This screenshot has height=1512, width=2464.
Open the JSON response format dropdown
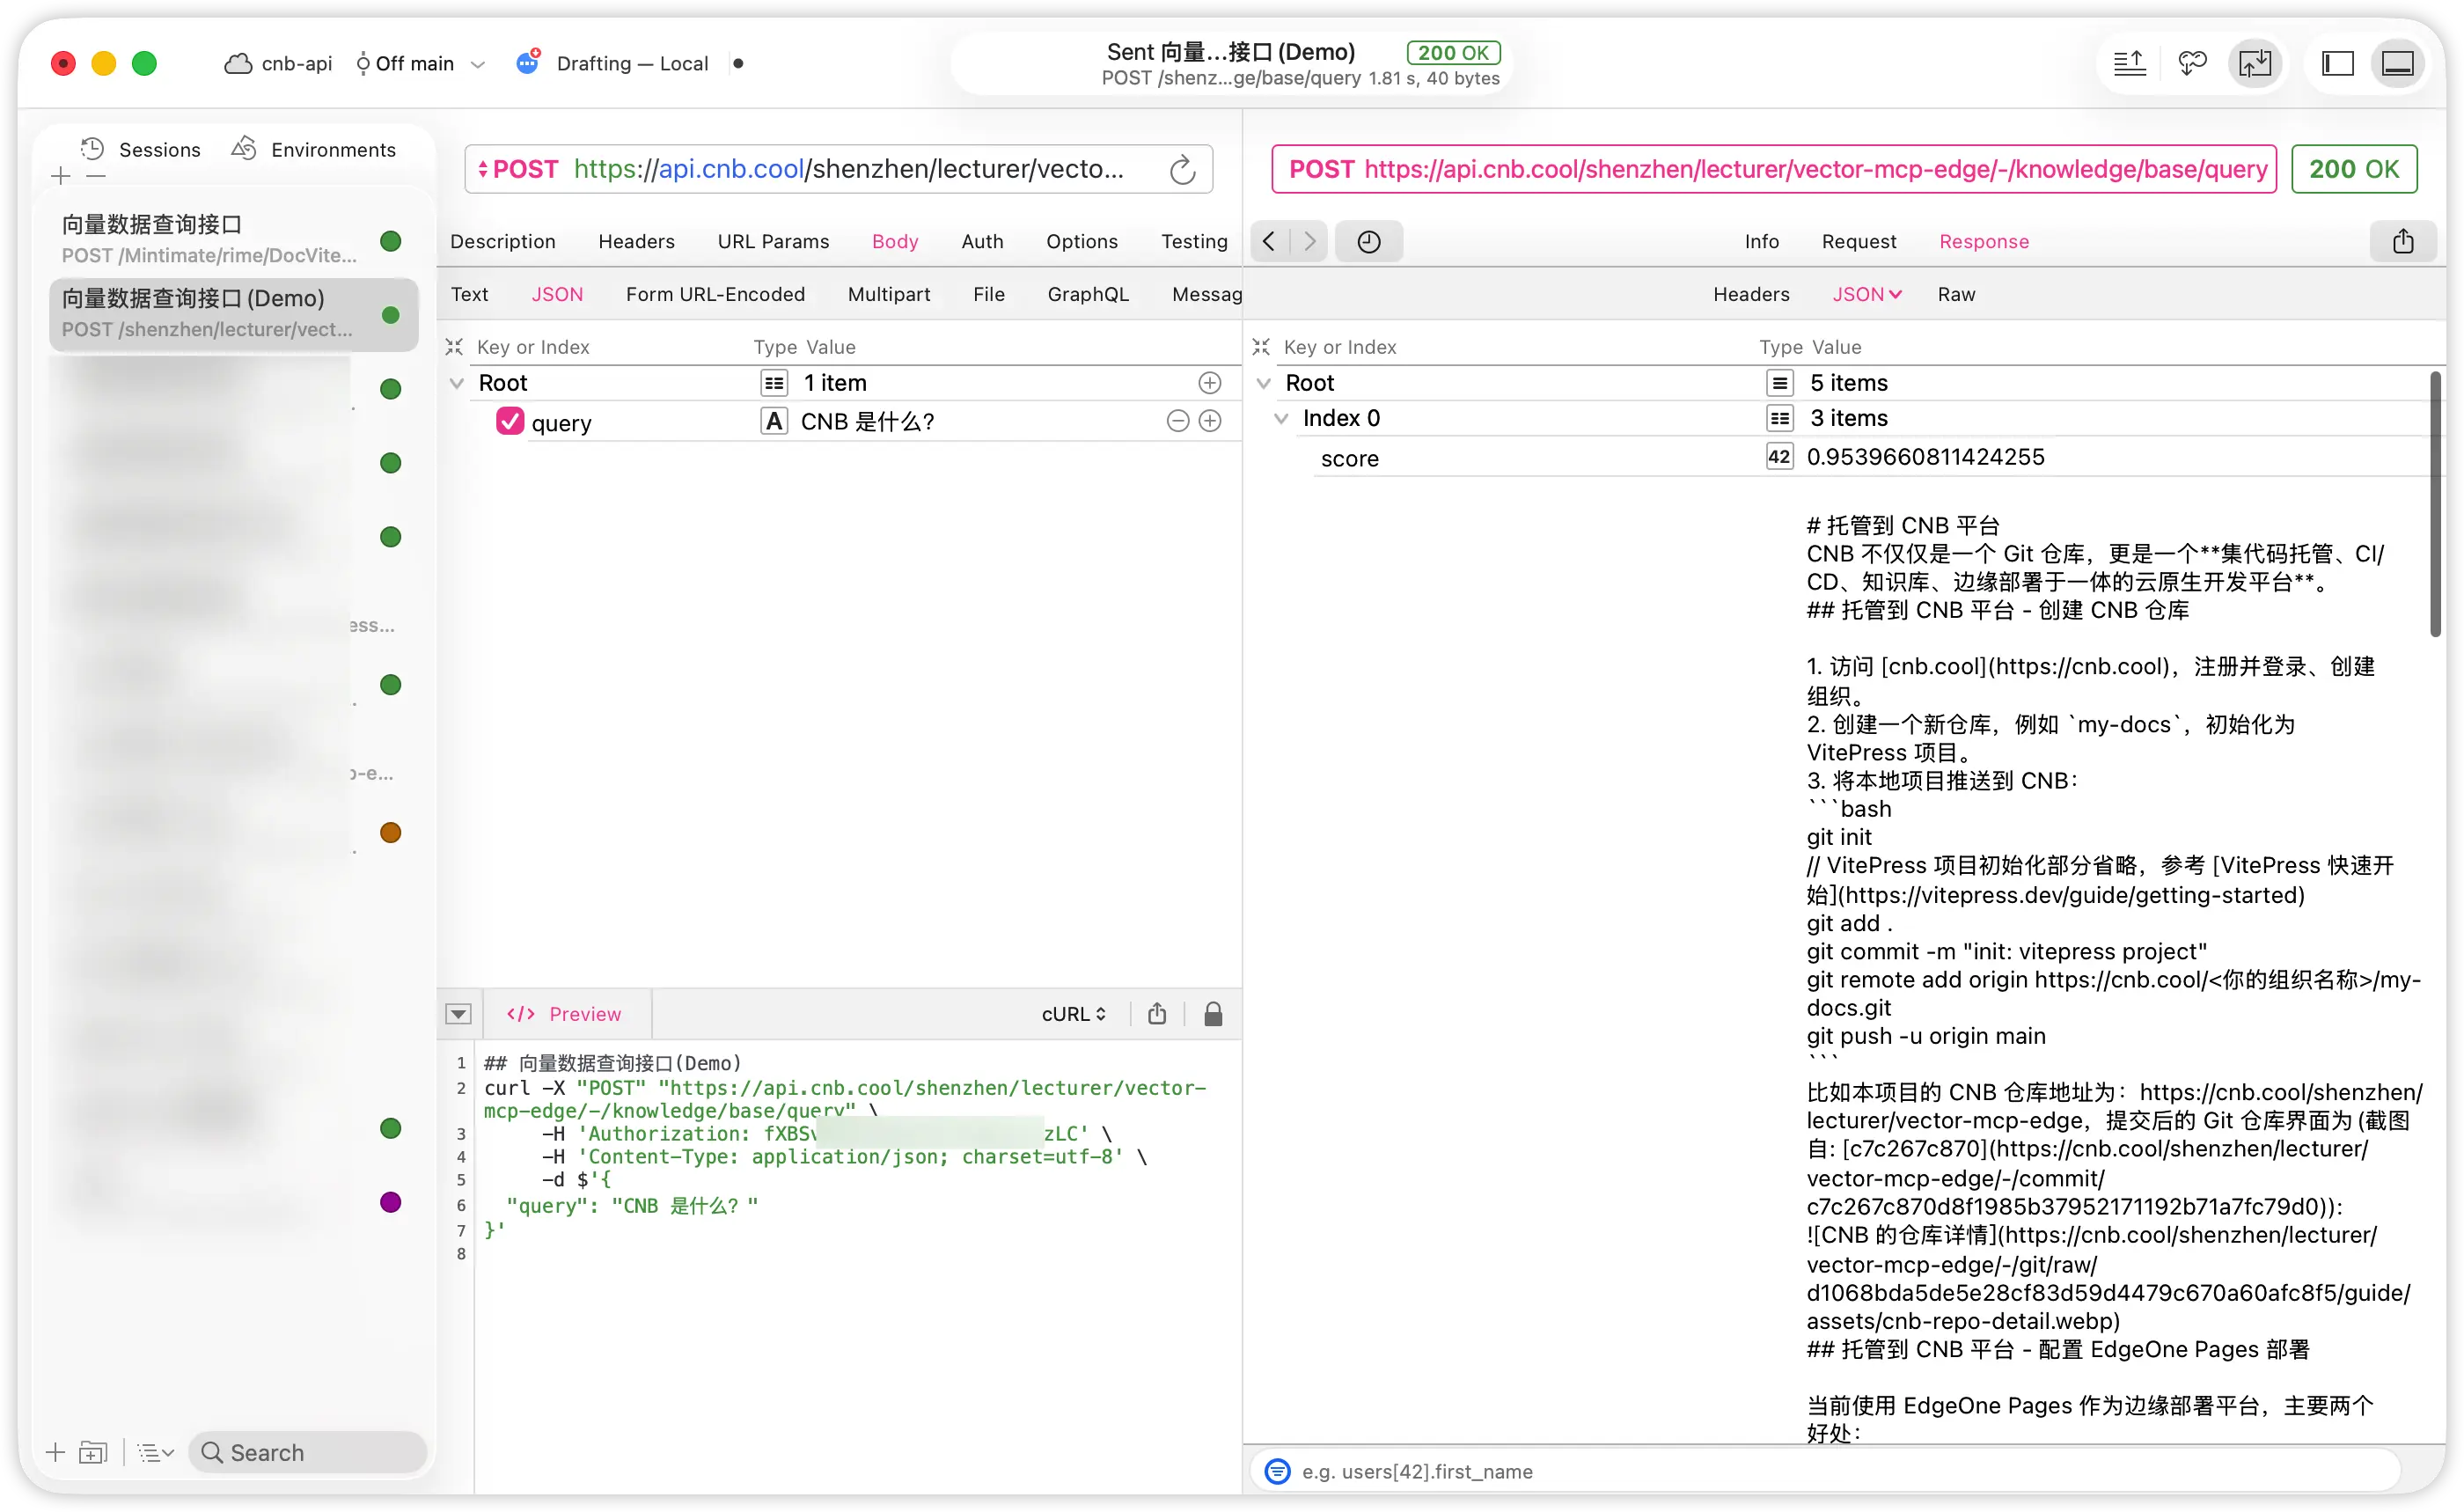[1866, 294]
